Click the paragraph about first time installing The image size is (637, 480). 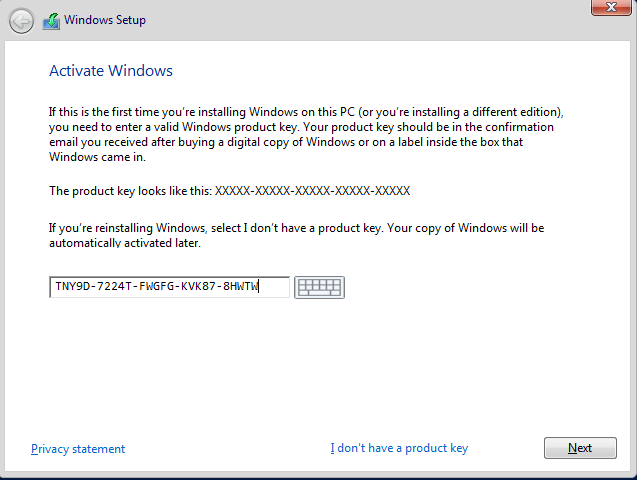pos(306,134)
